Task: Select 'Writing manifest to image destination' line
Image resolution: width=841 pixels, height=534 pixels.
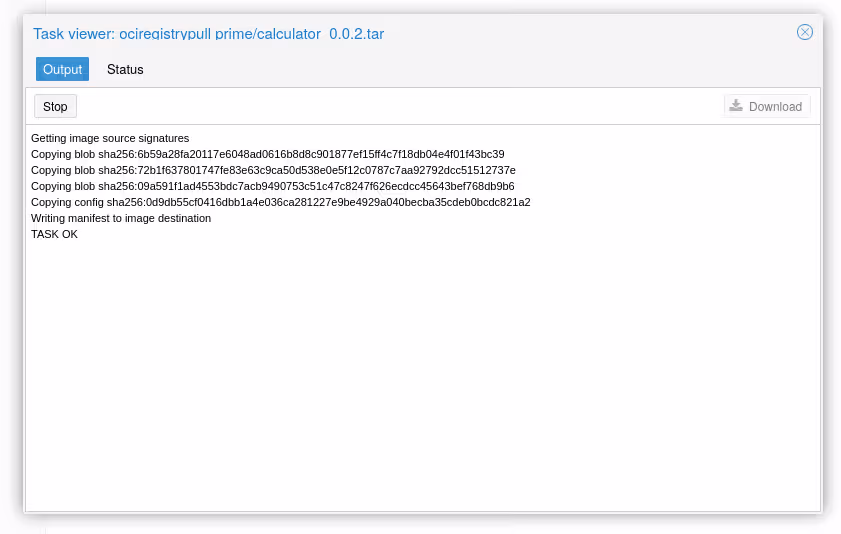Action: pyautogui.click(x=121, y=218)
